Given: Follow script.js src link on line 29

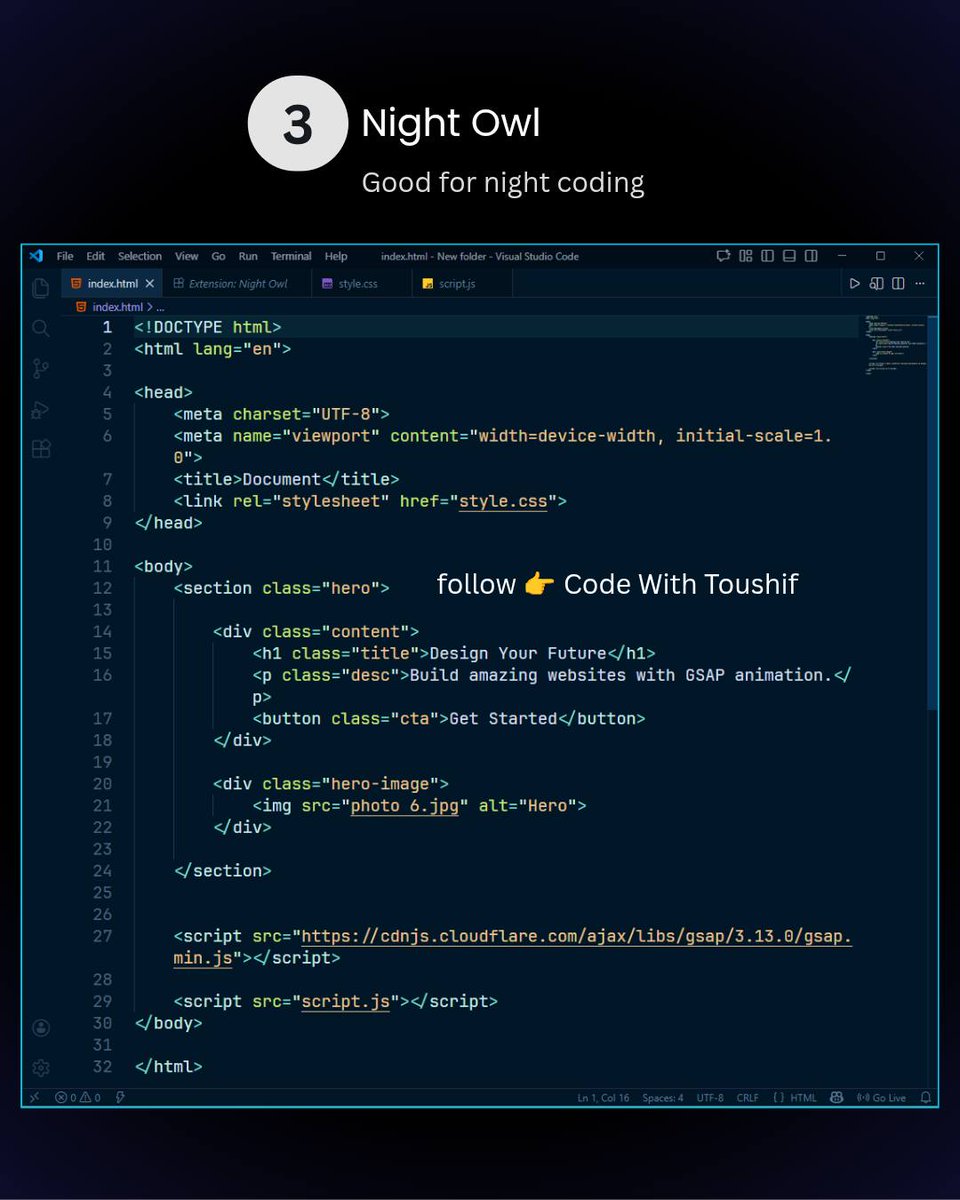Looking at the screenshot, I should coord(345,1001).
